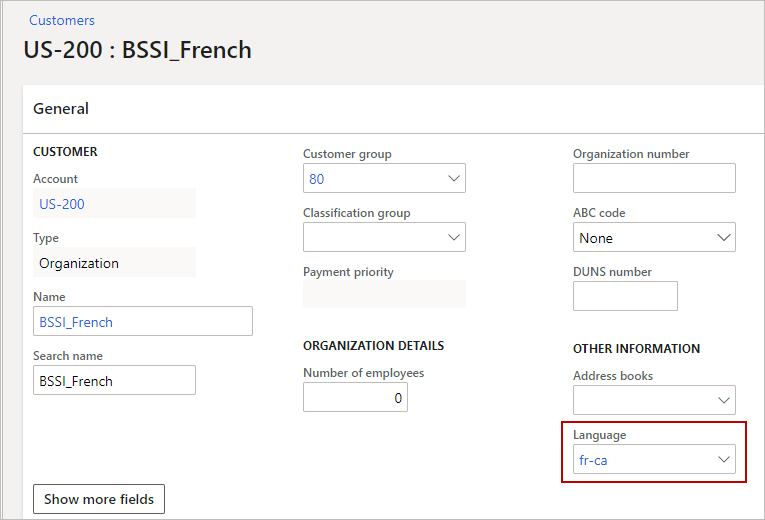The image size is (765, 520).
Task: Go back to Customers breadcrumb link
Action: tap(62, 20)
